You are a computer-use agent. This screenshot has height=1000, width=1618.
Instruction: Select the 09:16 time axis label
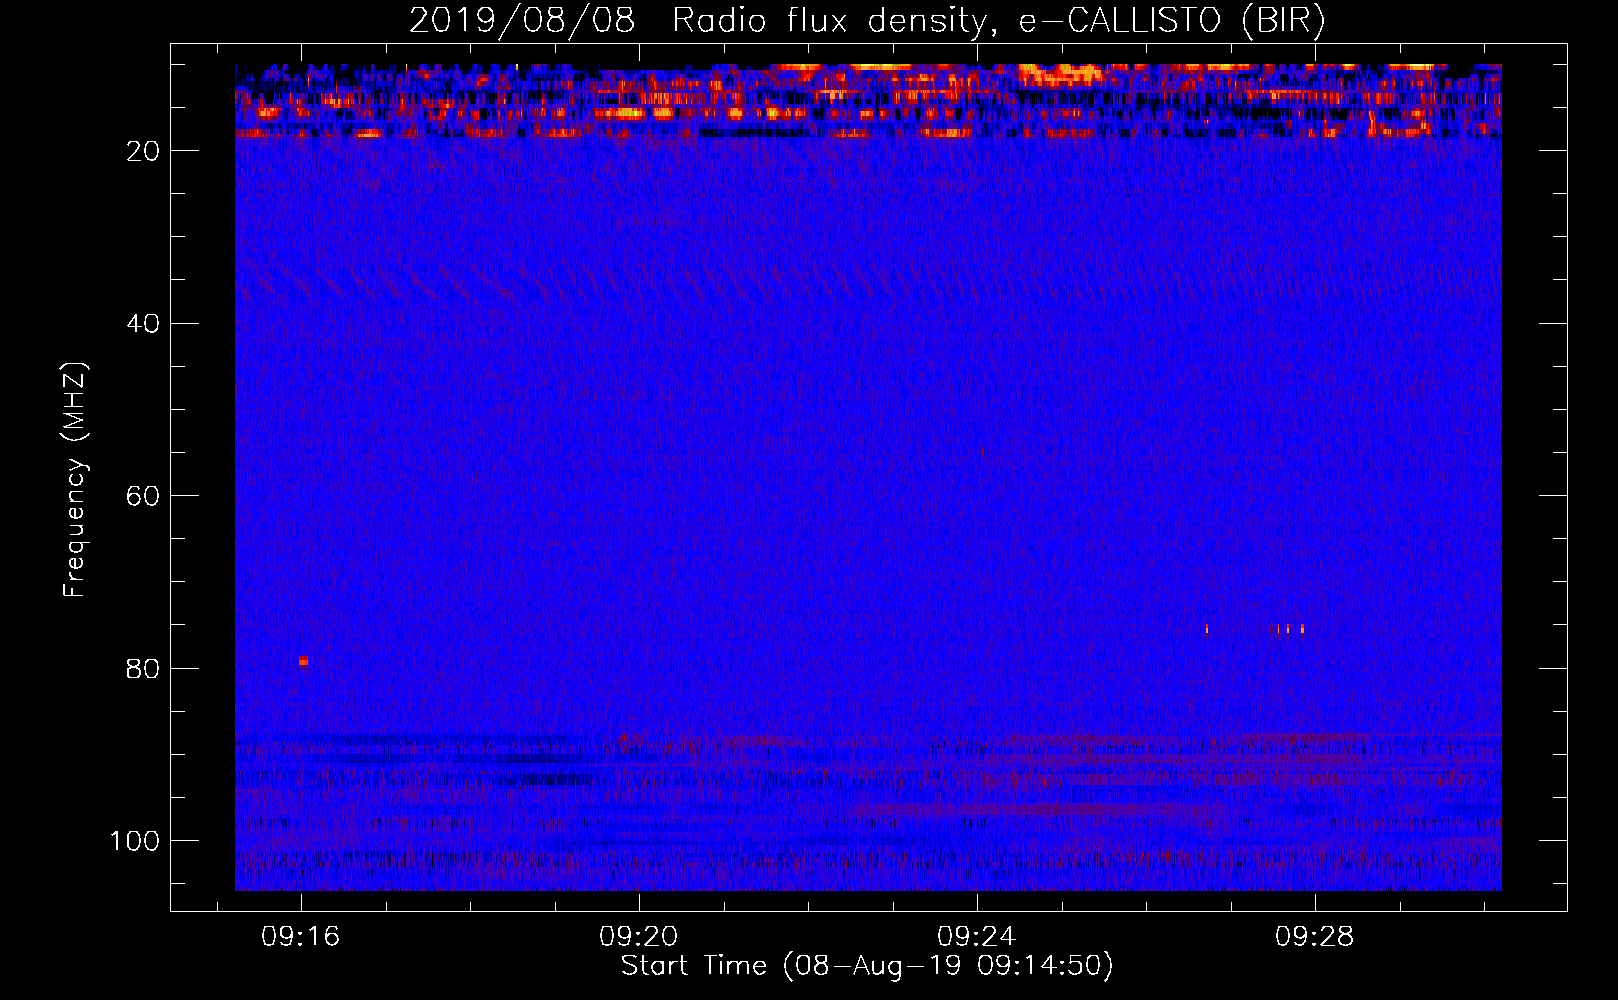point(301,937)
